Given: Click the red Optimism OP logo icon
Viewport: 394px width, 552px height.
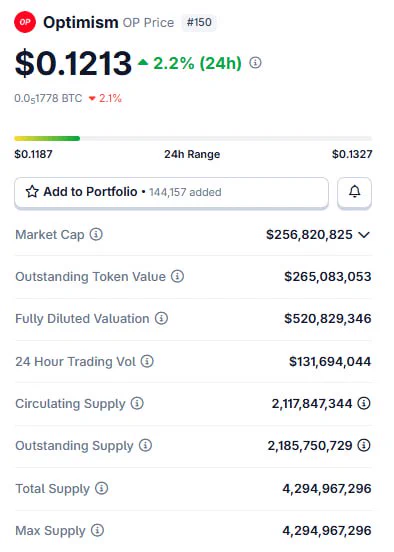Looking at the screenshot, I should coord(25,22).
